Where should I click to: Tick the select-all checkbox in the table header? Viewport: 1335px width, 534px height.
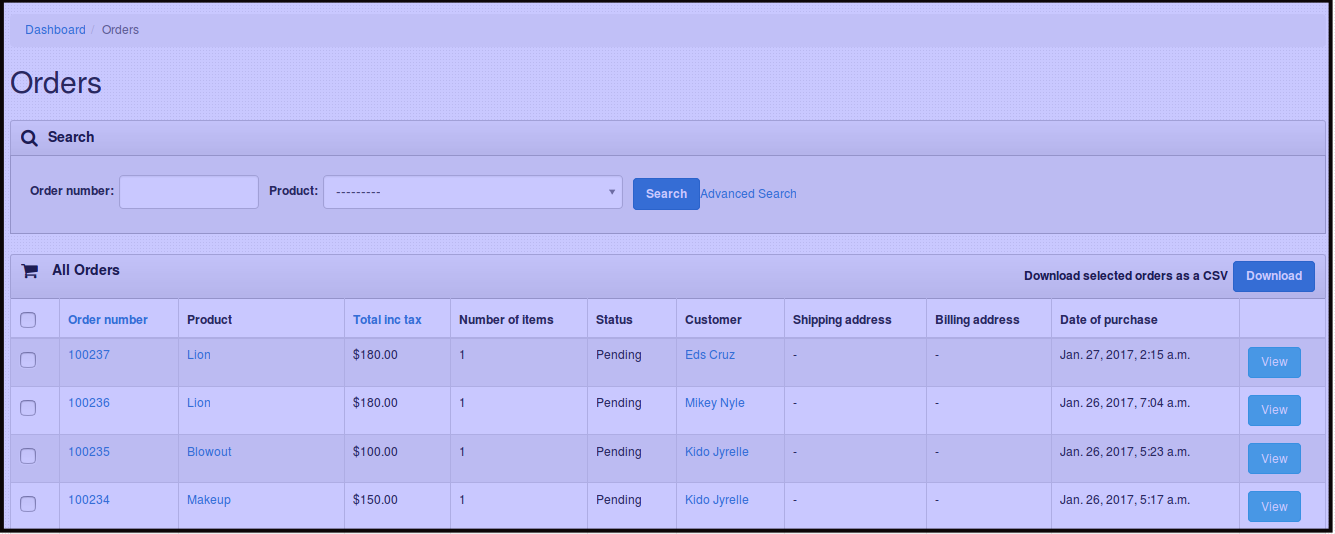tap(28, 320)
